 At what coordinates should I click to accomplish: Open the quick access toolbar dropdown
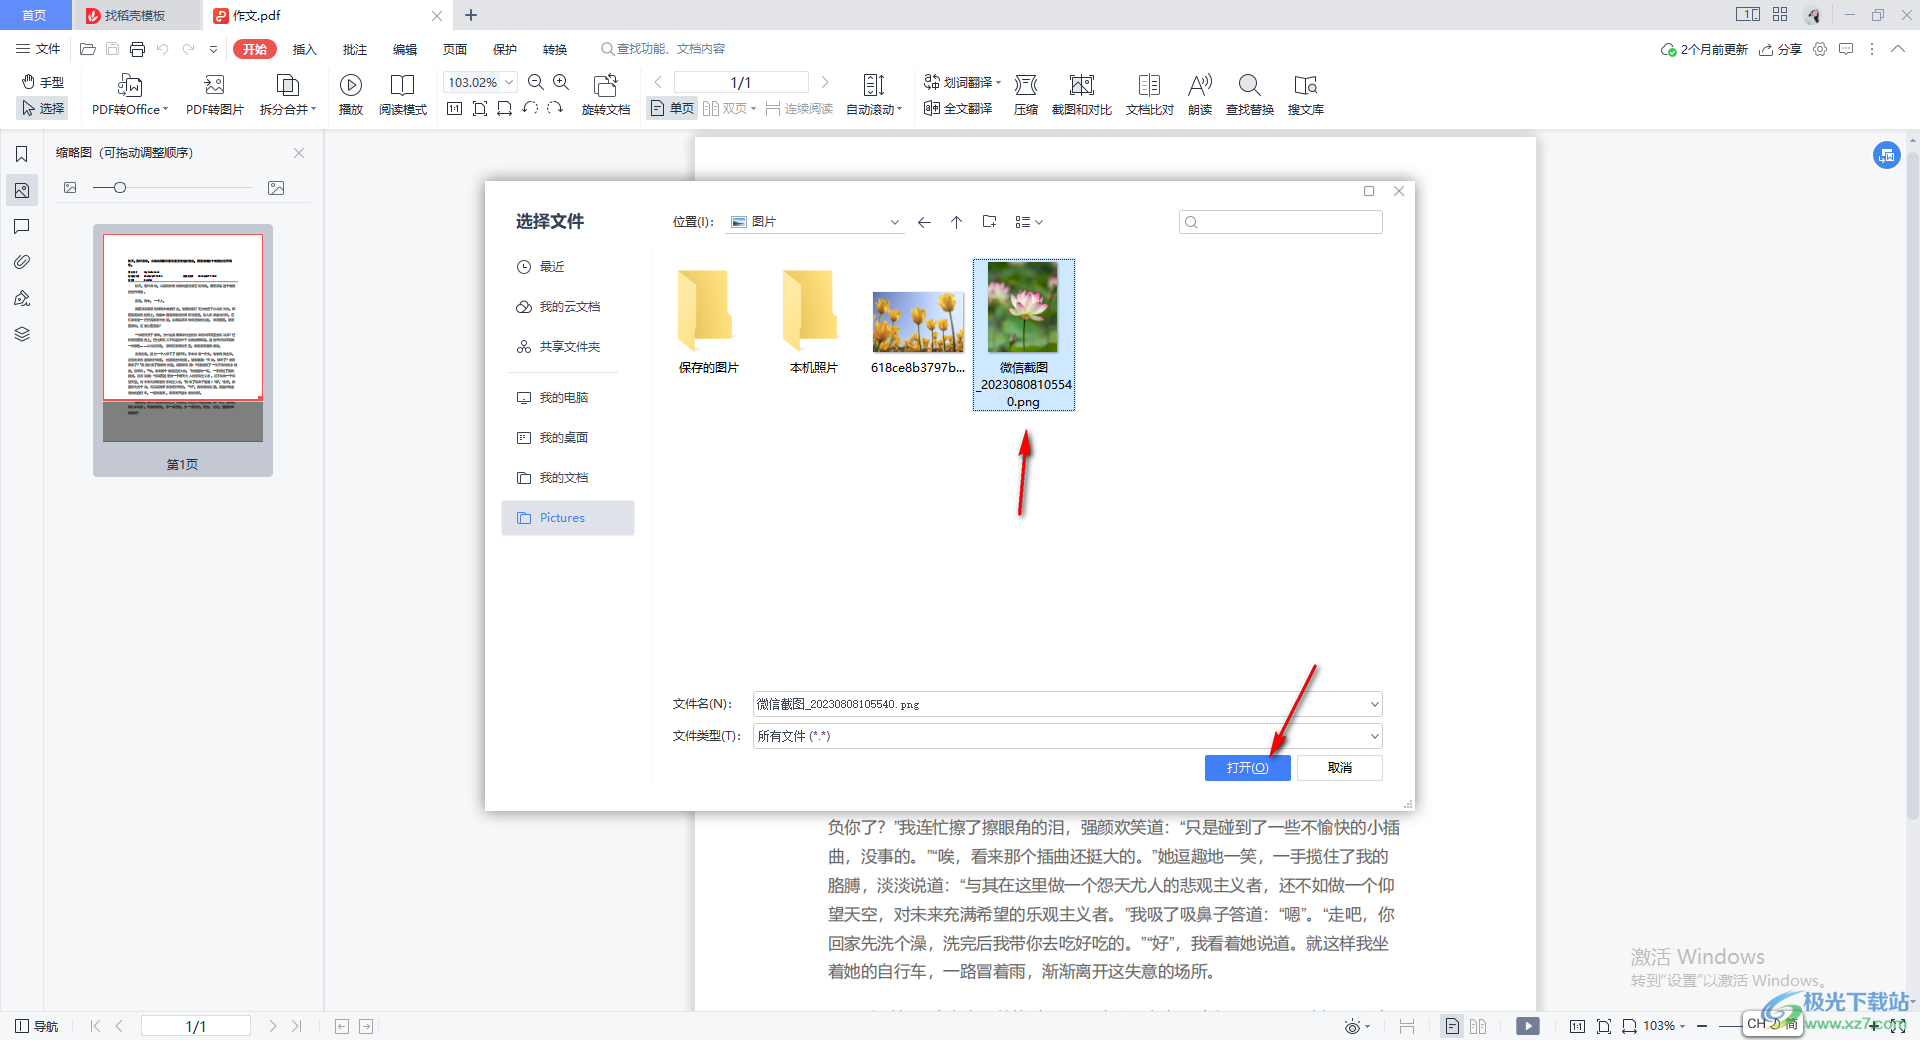tap(213, 49)
